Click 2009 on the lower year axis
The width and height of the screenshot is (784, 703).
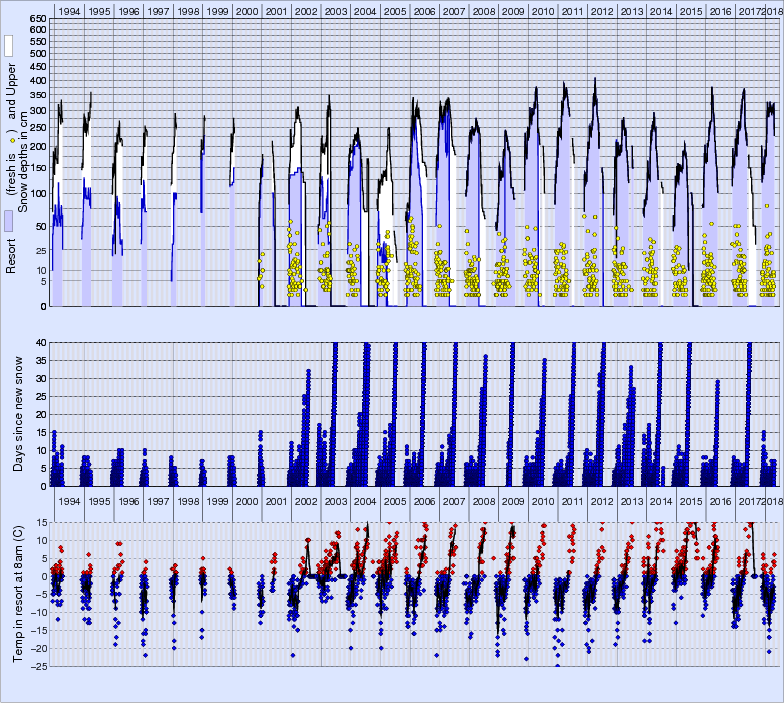pos(513,501)
